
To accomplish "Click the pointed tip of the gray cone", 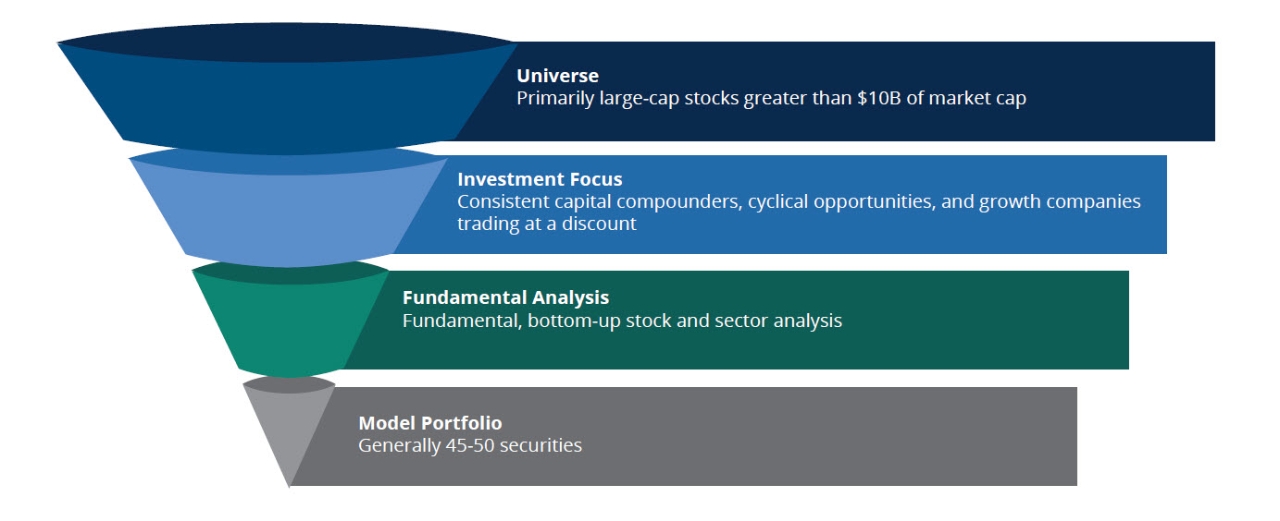I will (290, 482).
